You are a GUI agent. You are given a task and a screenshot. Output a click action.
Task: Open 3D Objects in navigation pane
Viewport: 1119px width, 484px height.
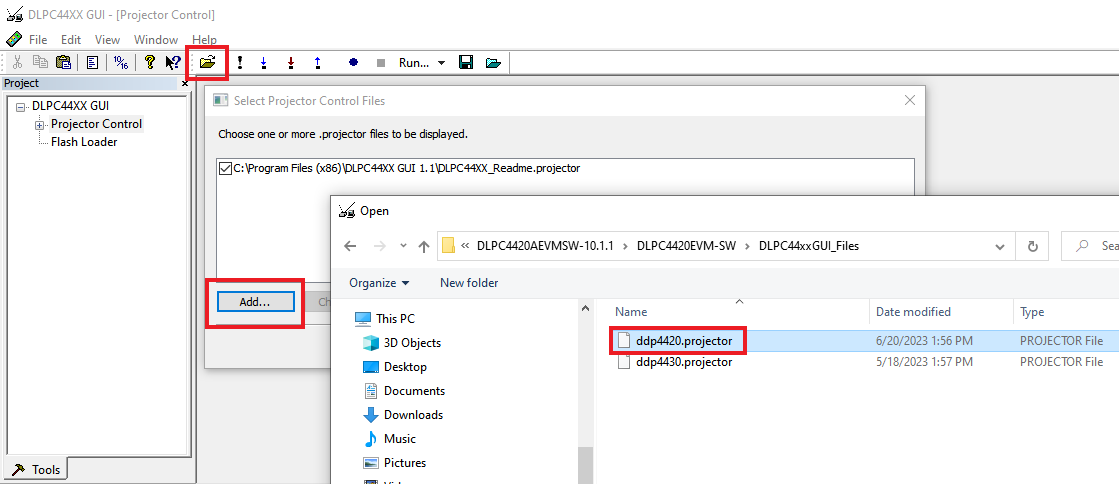[x=412, y=343]
